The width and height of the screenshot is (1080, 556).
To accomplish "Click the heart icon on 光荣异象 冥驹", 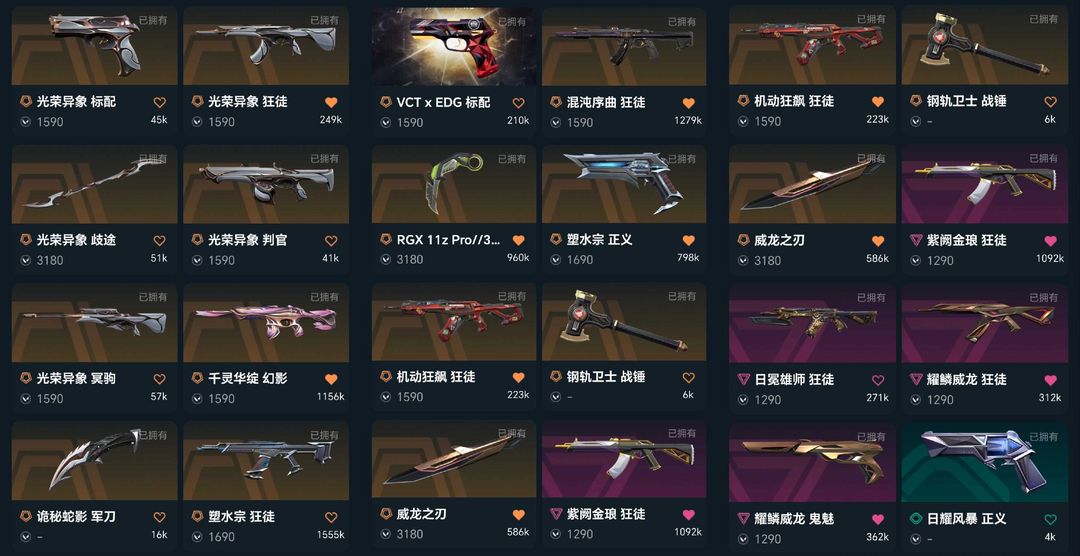I will click(160, 379).
